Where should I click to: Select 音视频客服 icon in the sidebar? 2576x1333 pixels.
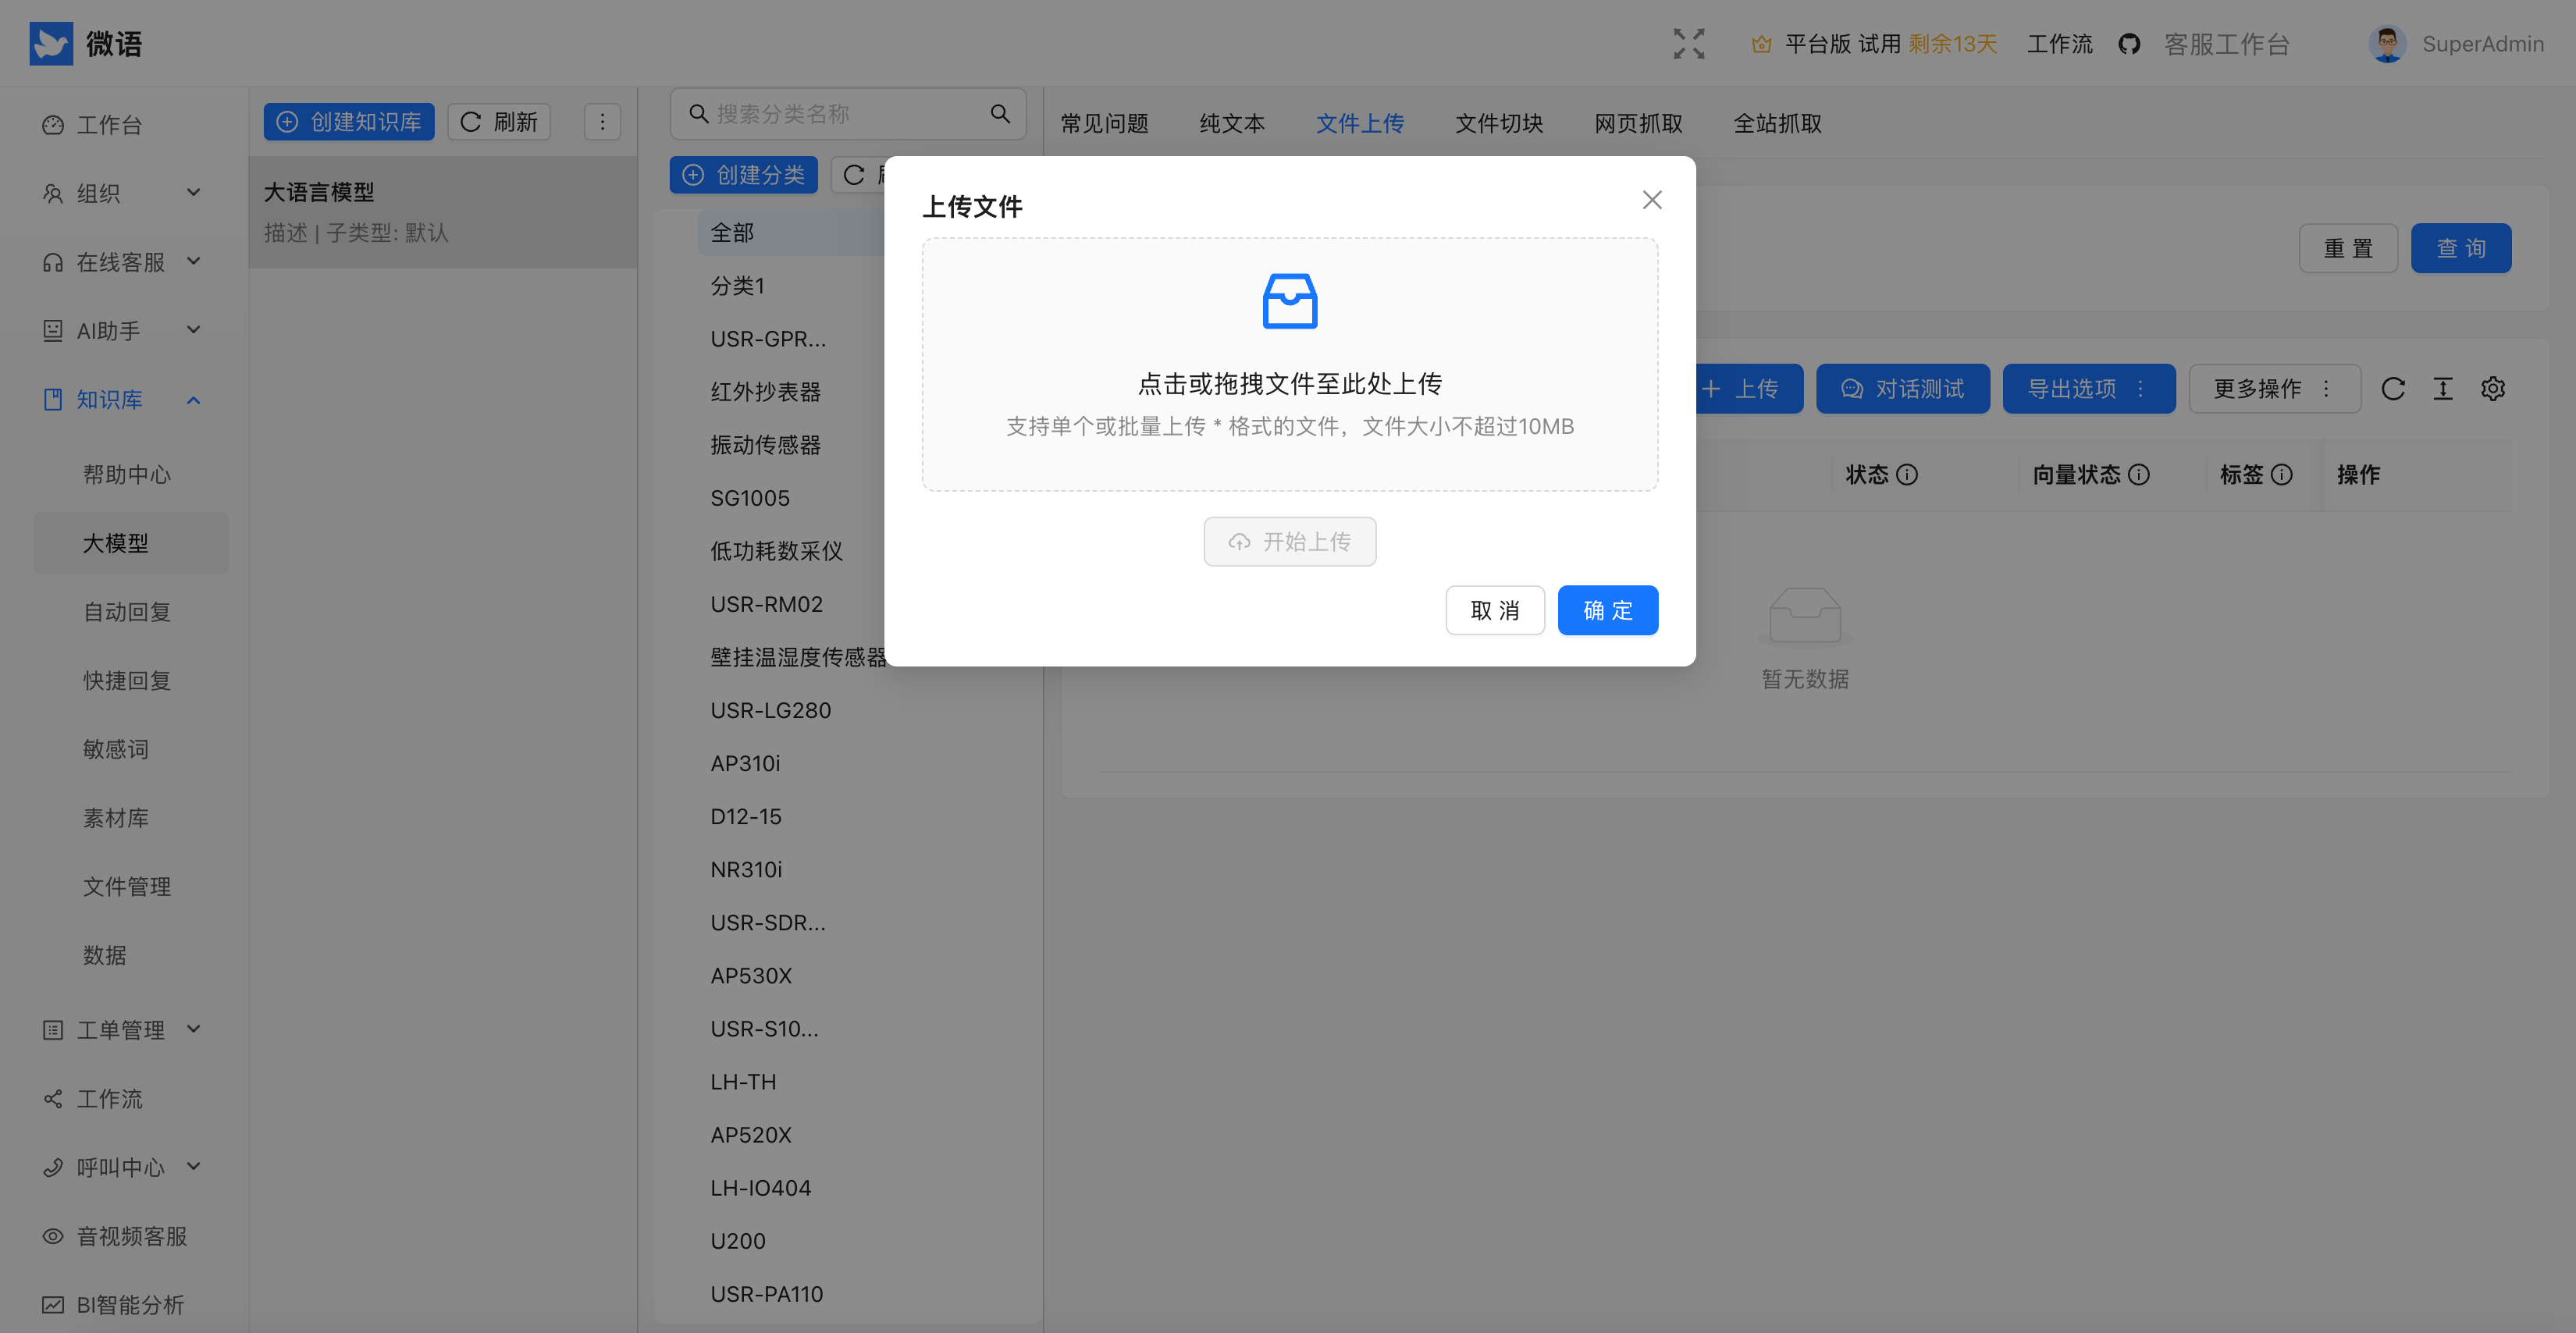coord(52,1236)
